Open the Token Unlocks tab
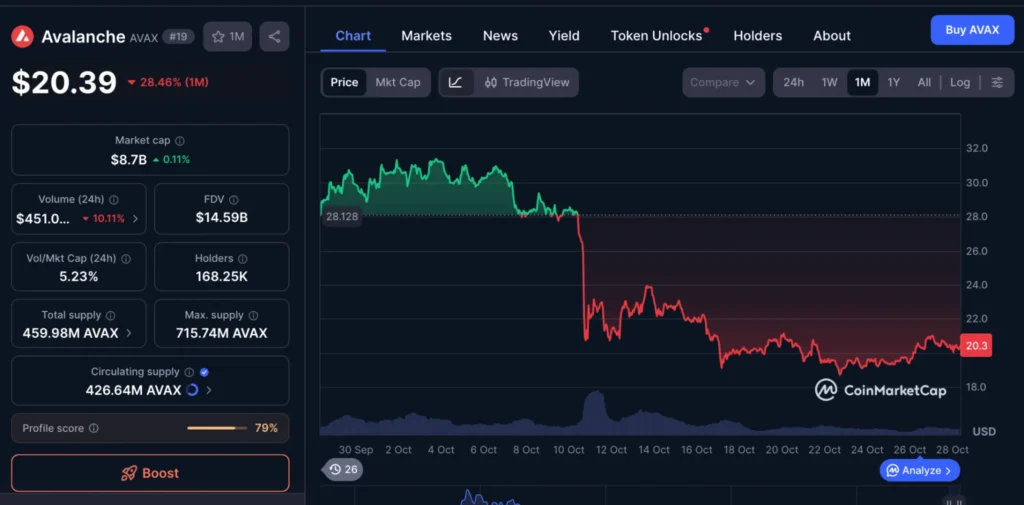 (x=657, y=36)
